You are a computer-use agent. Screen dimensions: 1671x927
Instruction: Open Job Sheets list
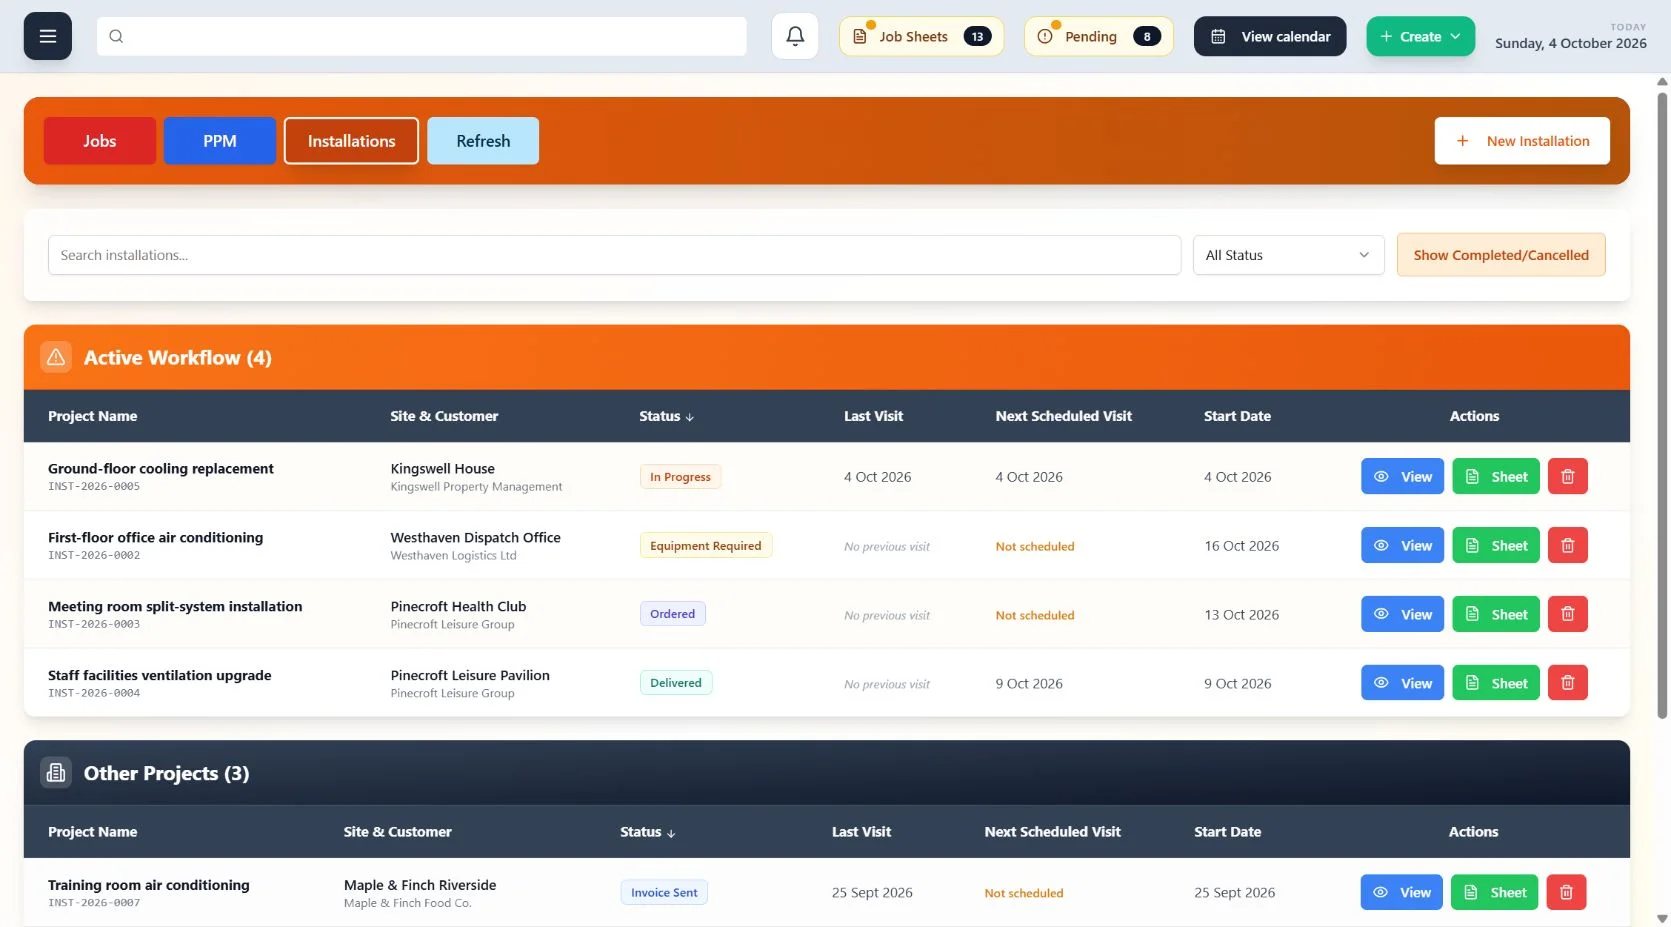coord(921,36)
